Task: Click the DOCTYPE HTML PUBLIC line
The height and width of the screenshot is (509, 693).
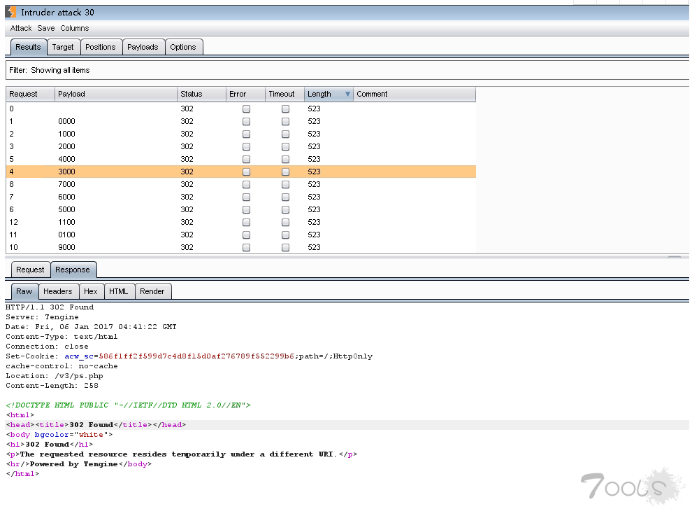Action: 128,405
